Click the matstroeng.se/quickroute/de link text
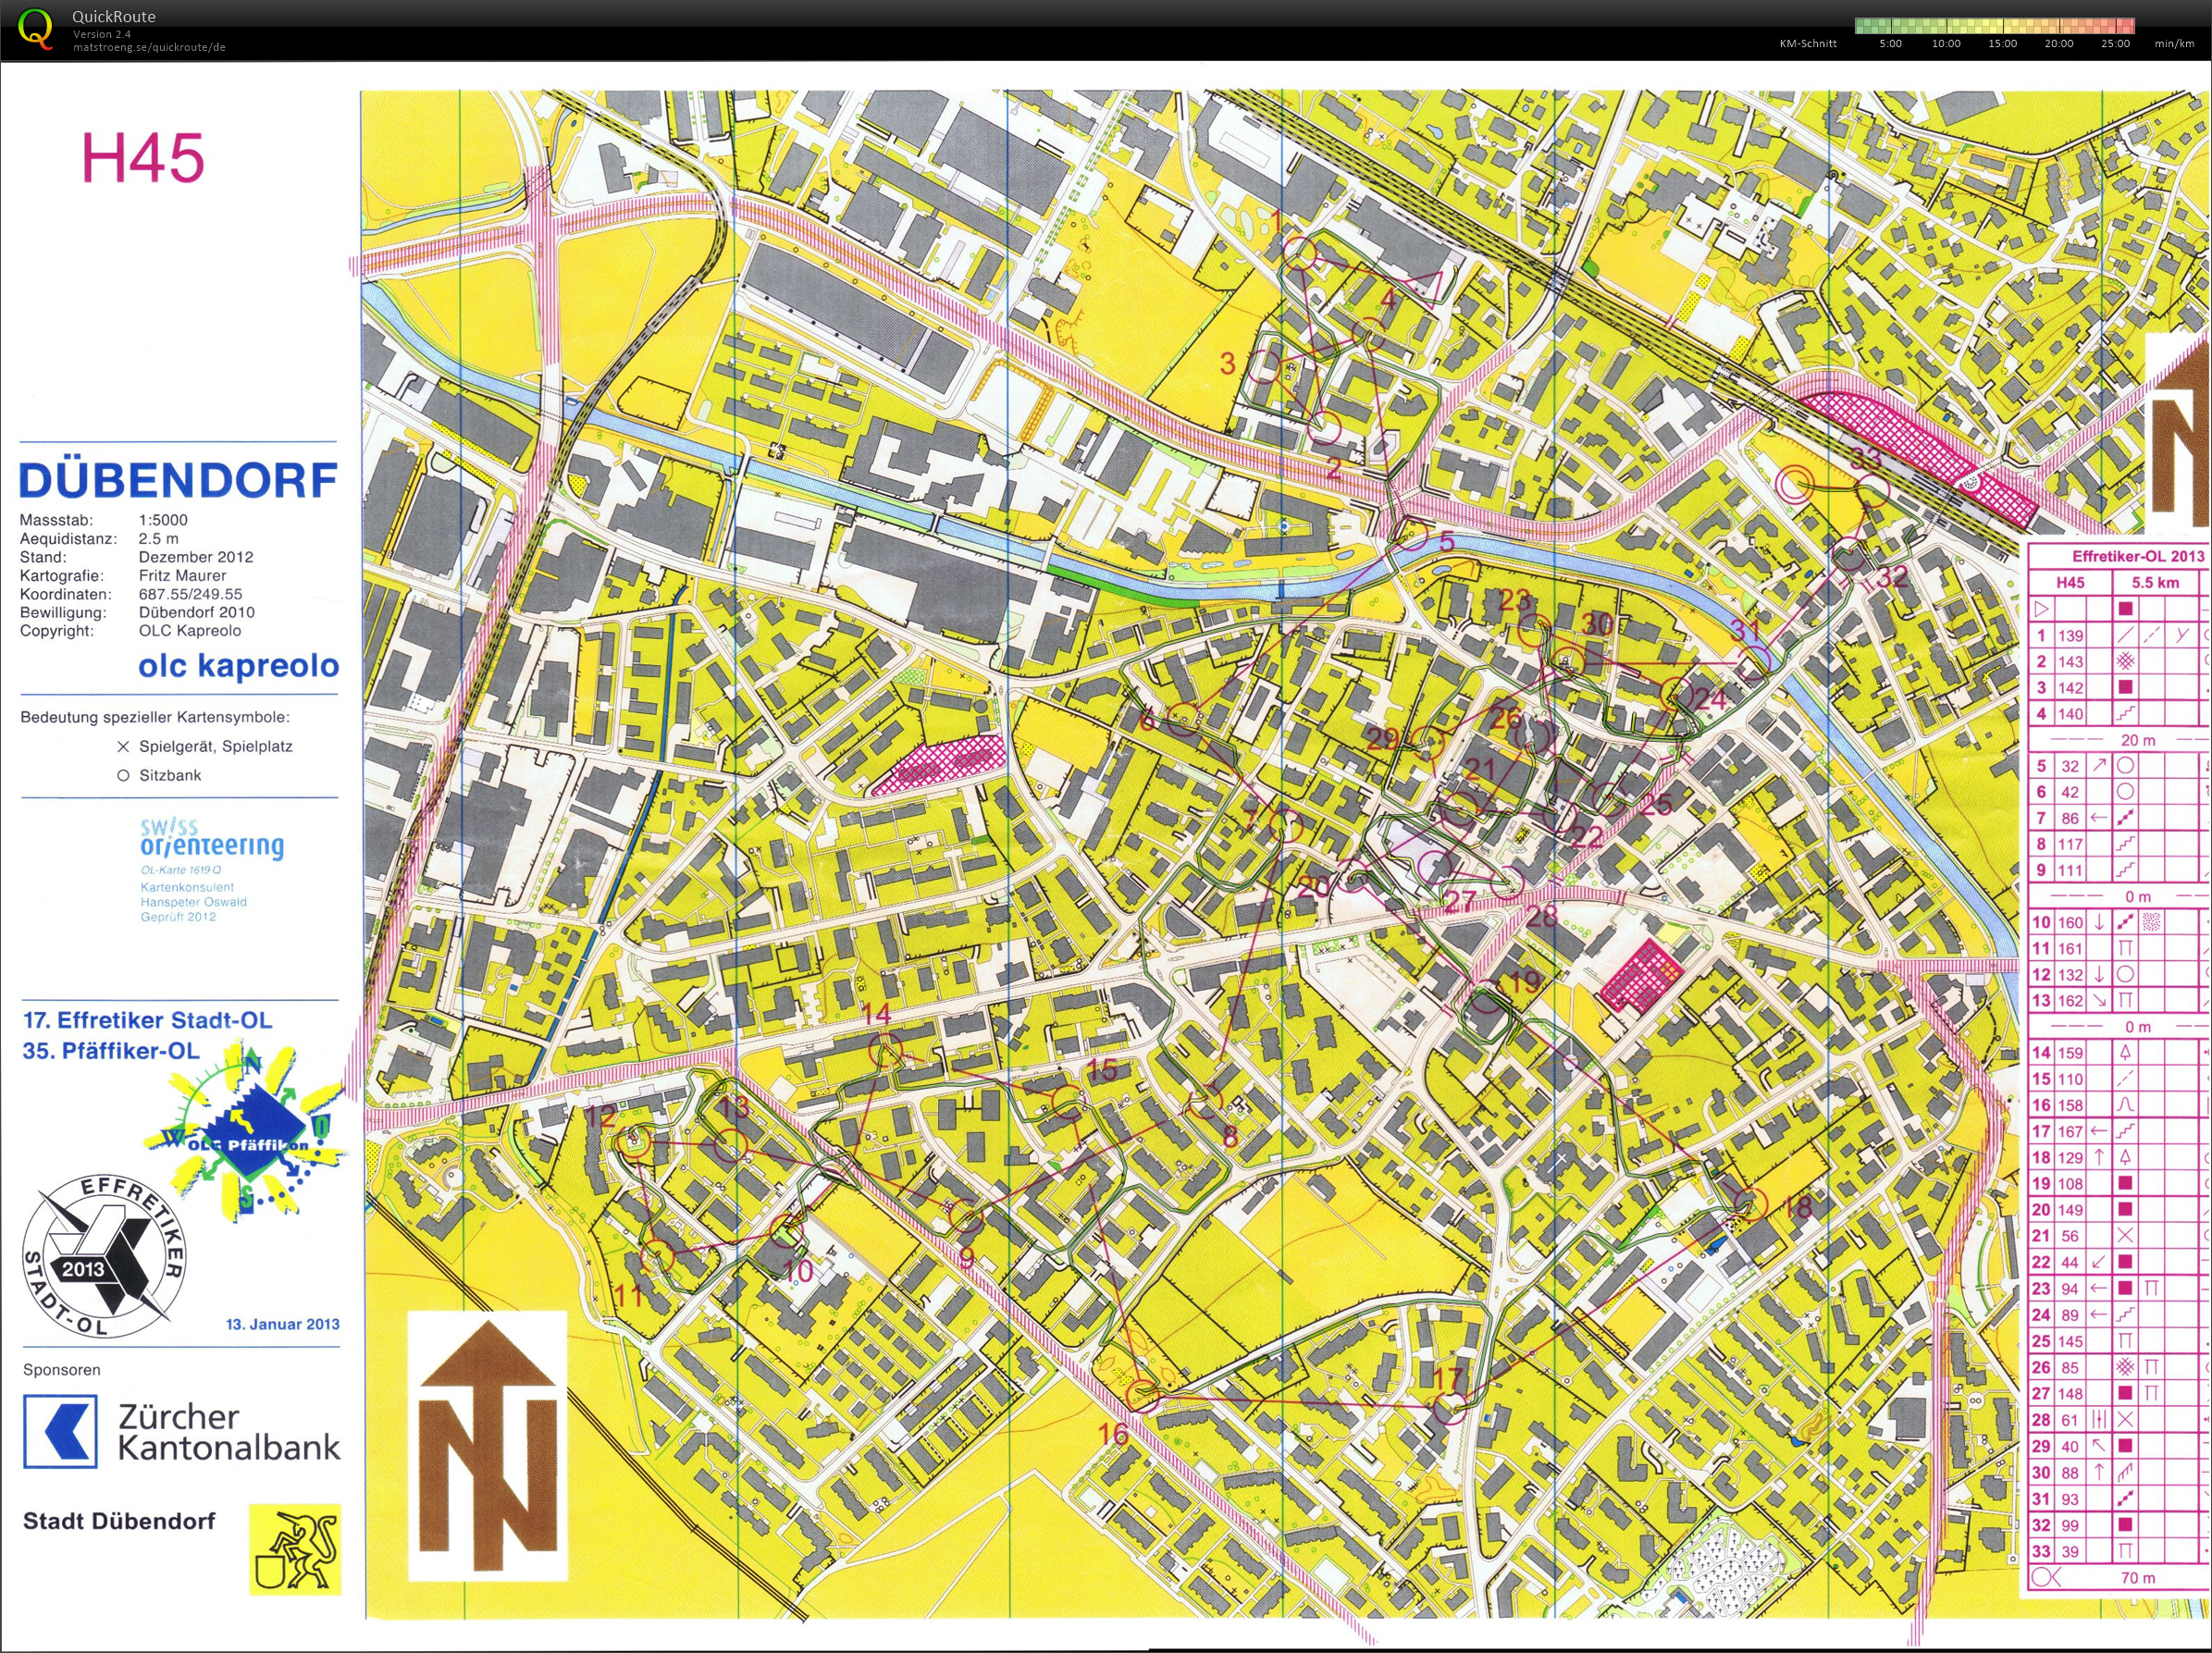The width and height of the screenshot is (2212, 1653). point(149,47)
